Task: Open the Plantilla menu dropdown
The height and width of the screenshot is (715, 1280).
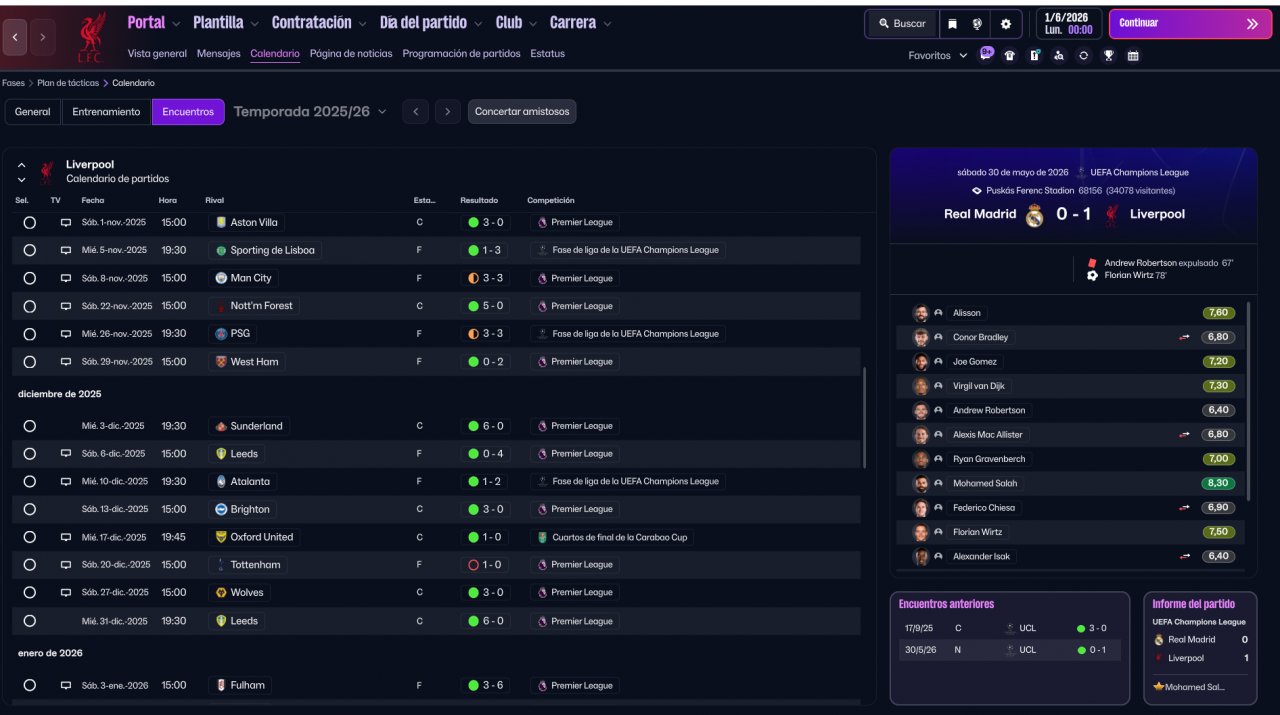Action: coord(225,23)
